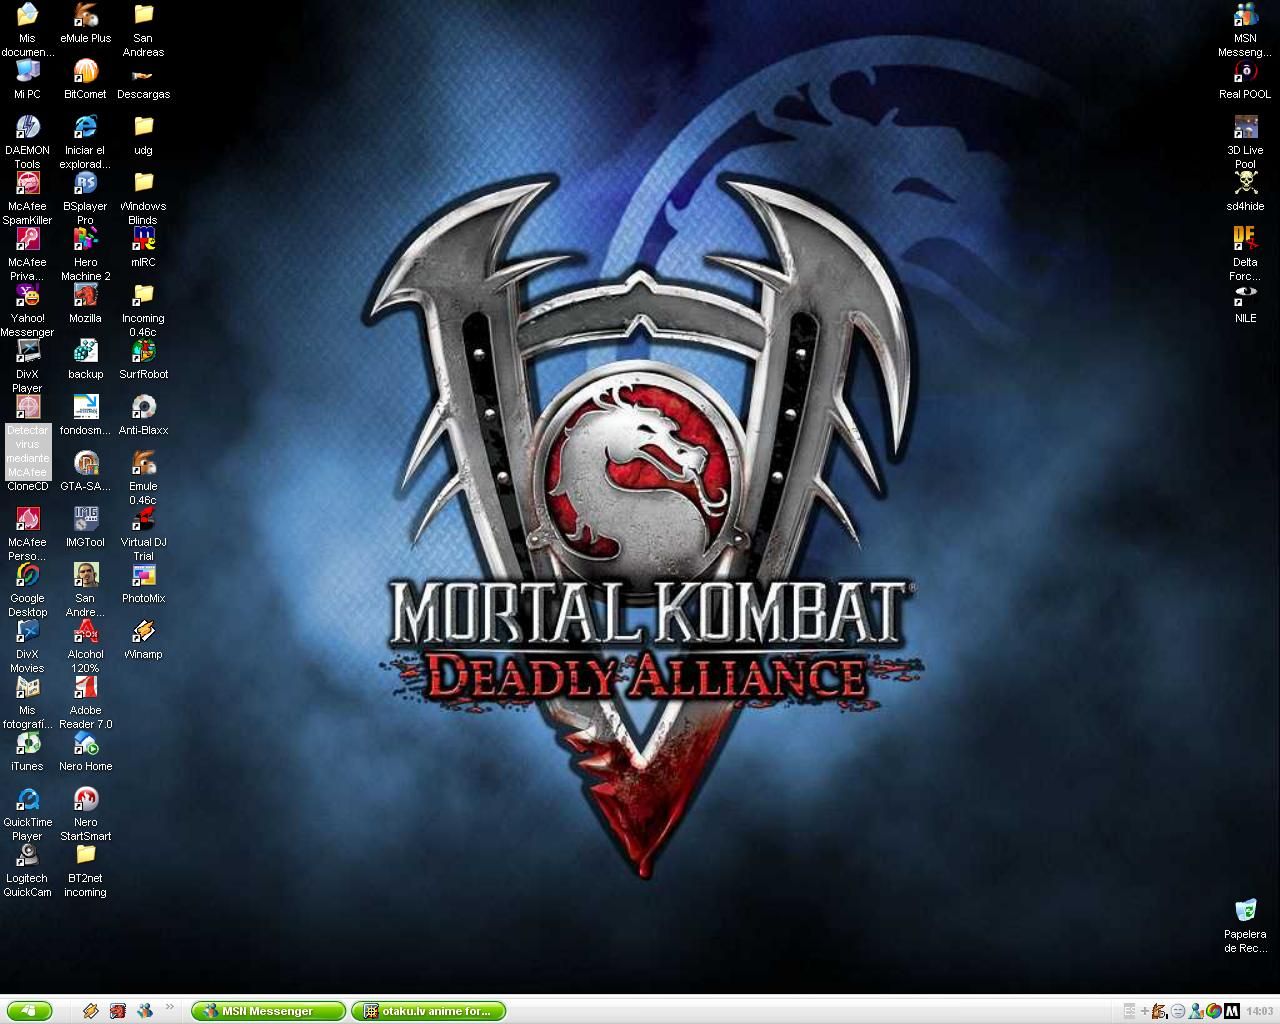Select the udg folder
Screen dimensions: 1280x1024
tap(143, 127)
